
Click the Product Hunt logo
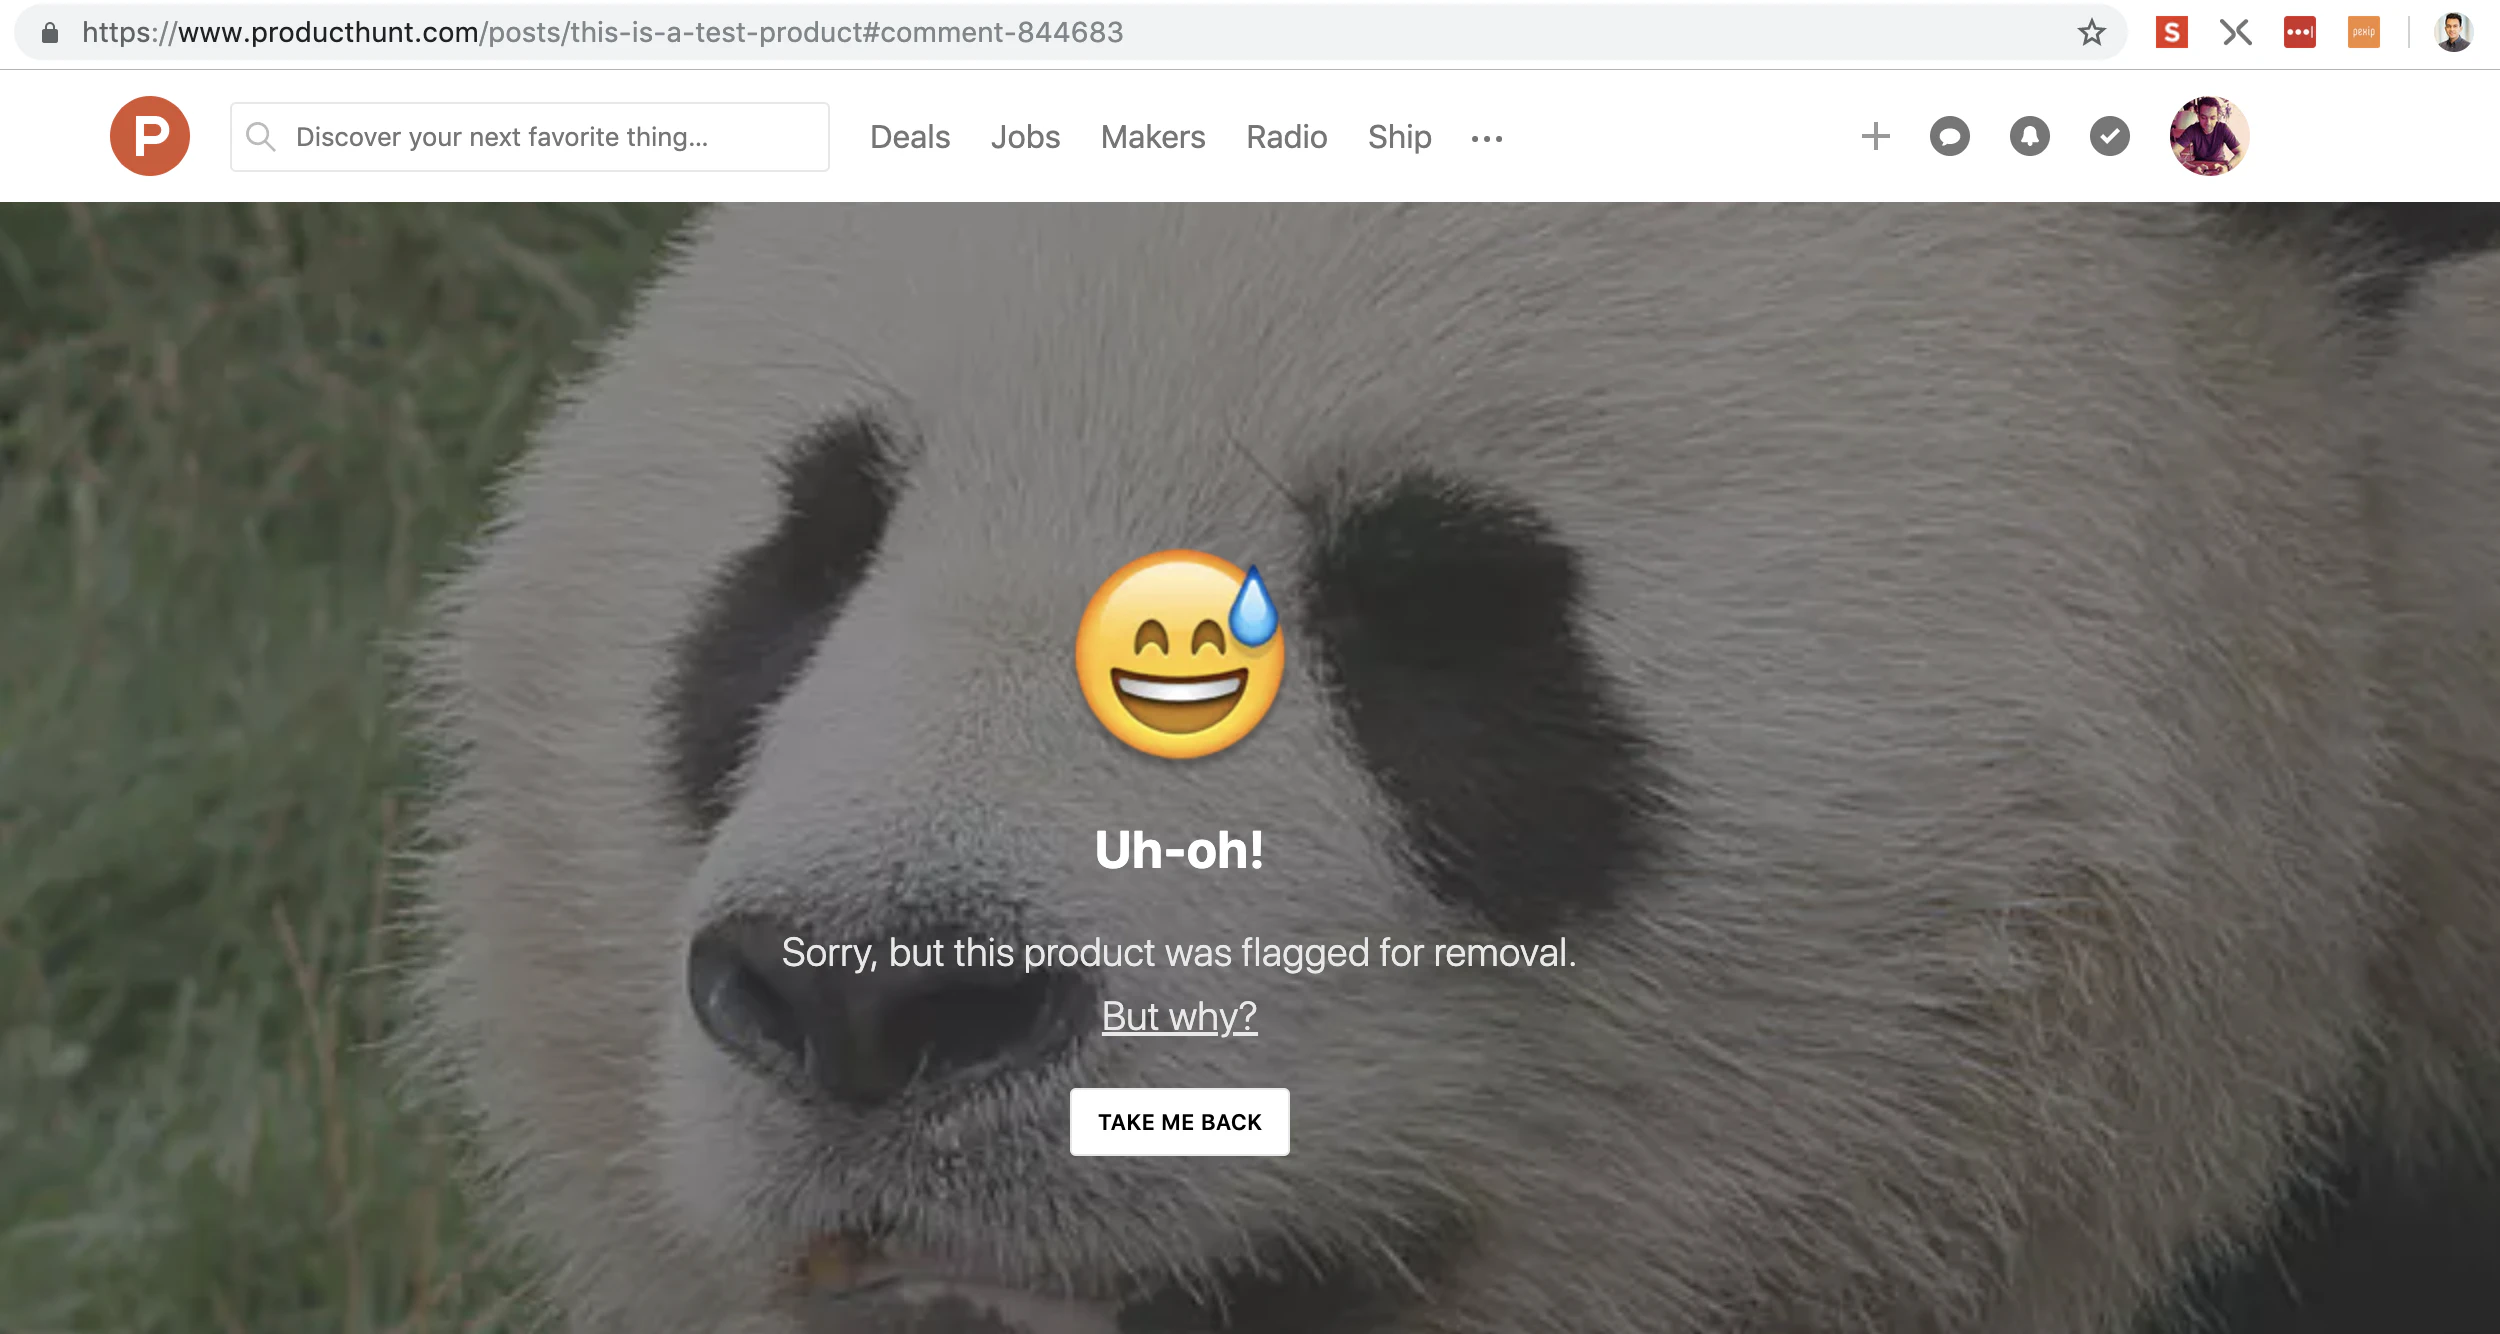coord(150,136)
